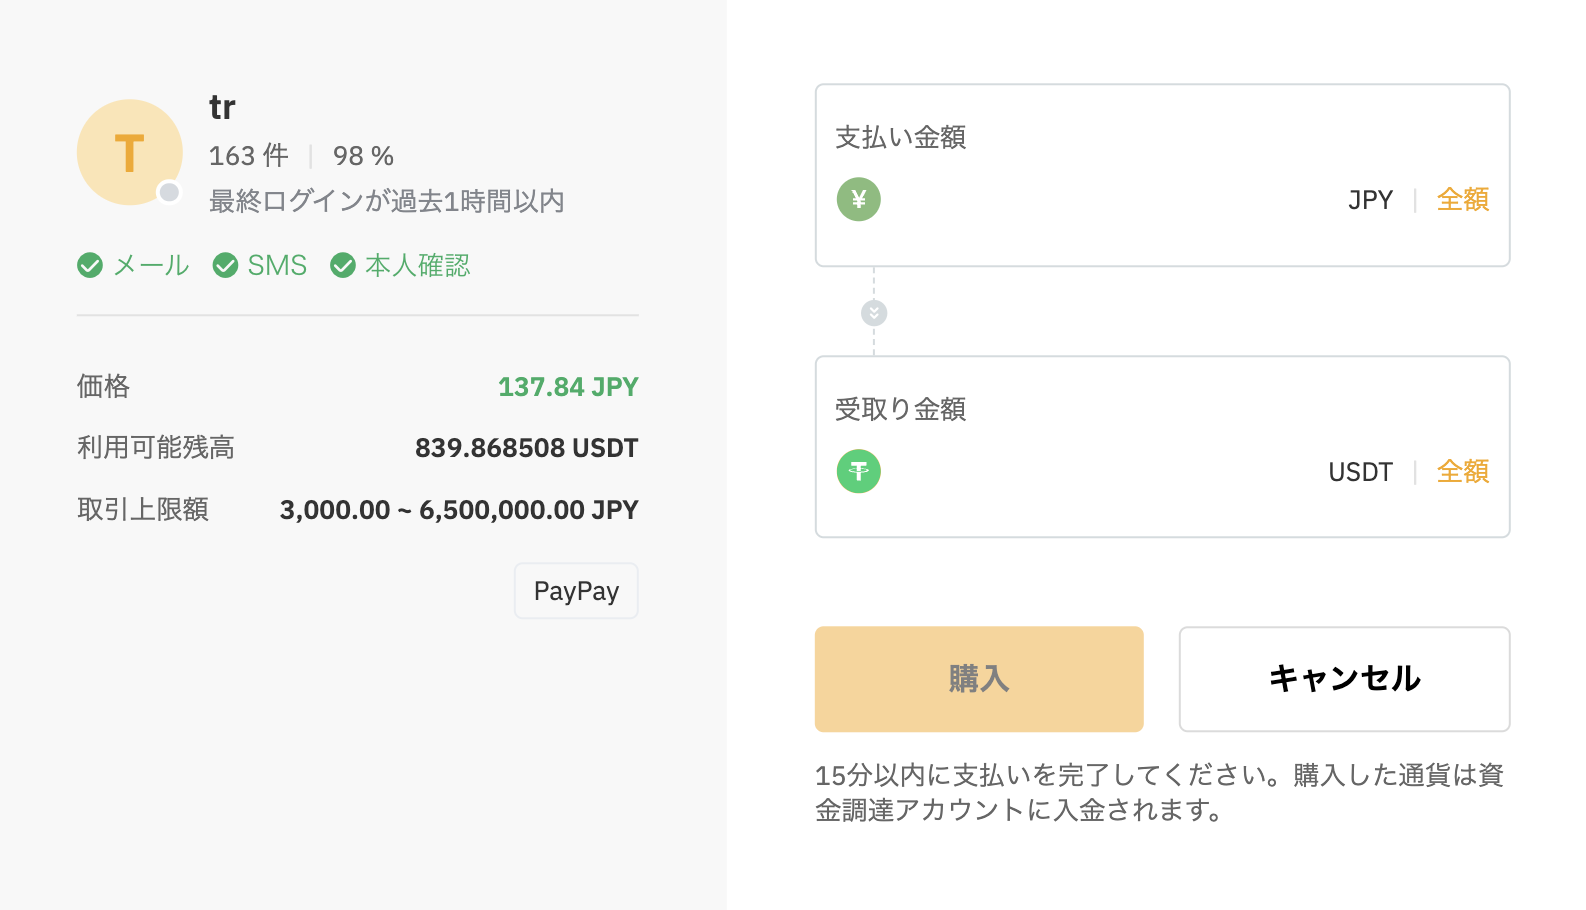Open seller profile name tr
This screenshot has height=910, width=1586.
[x=222, y=107]
